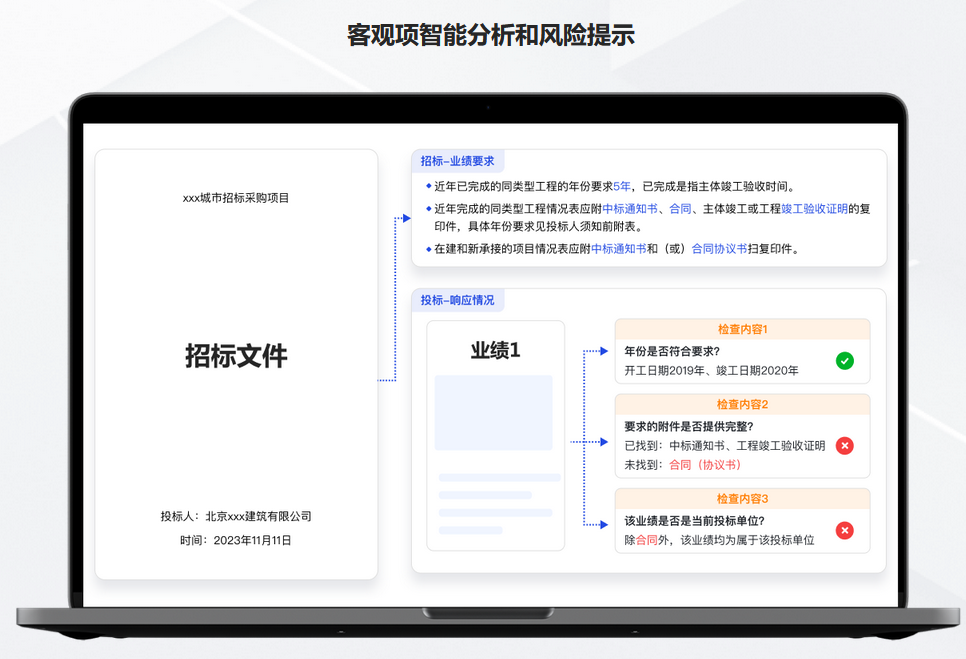Click the text 该业绩是否是当前投标单位?
This screenshot has height=659, width=966.
tap(694, 521)
